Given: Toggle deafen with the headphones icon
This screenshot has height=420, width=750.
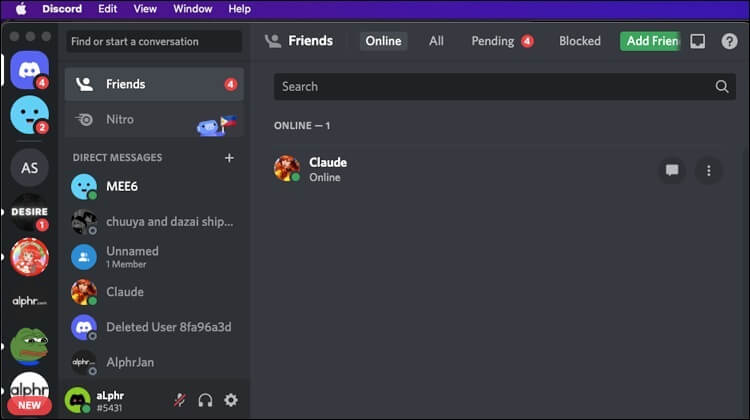Looking at the screenshot, I should coord(205,400).
